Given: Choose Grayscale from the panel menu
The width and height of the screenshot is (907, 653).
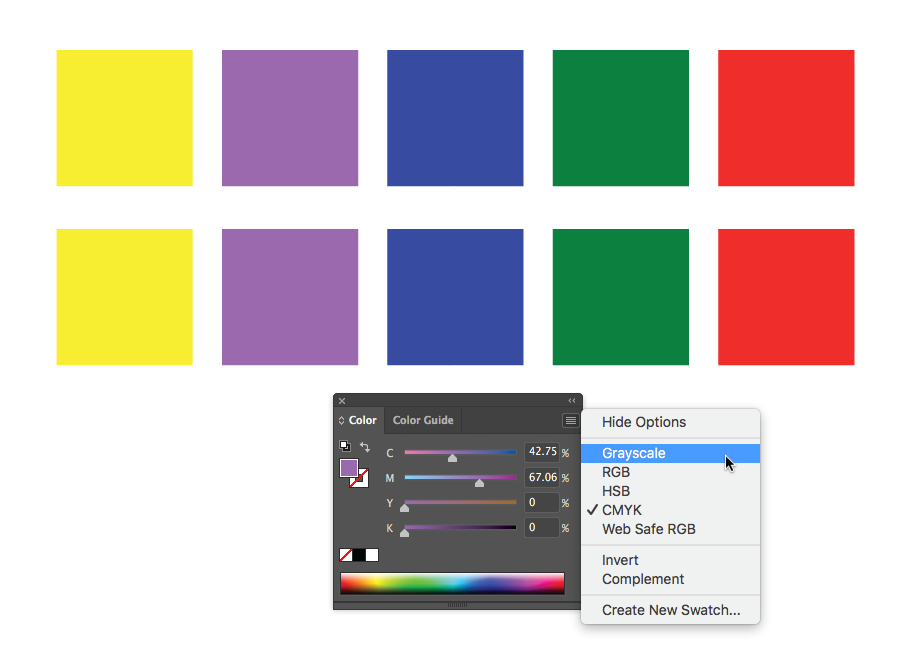Looking at the screenshot, I should (x=634, y=453).
